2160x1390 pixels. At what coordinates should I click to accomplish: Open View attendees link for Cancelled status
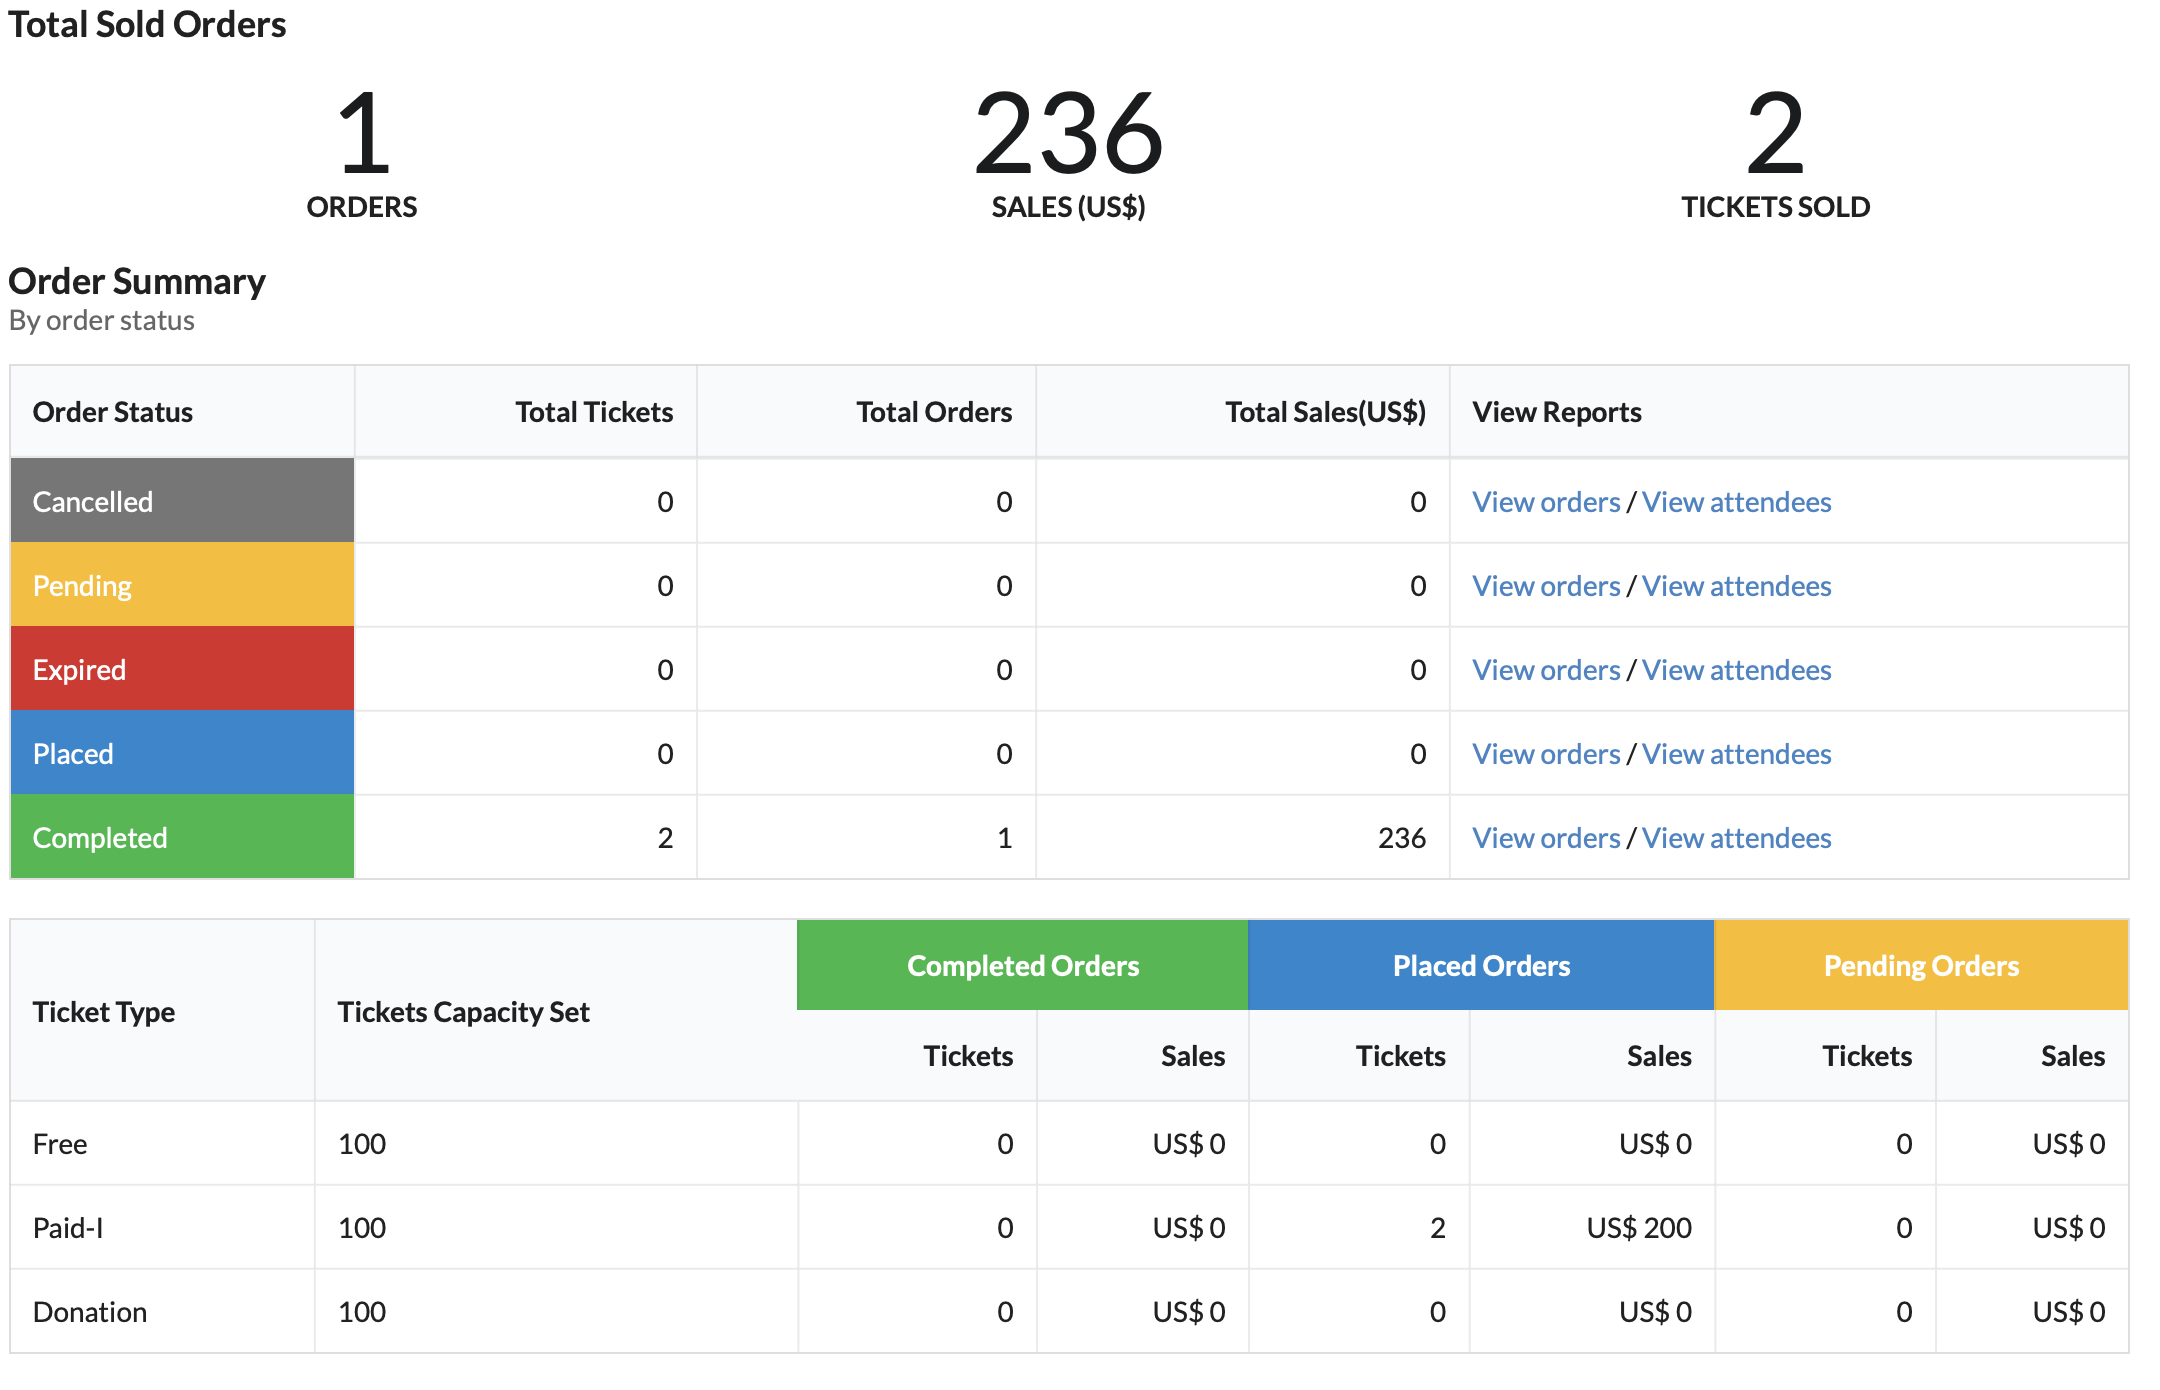click(1737, 502)
